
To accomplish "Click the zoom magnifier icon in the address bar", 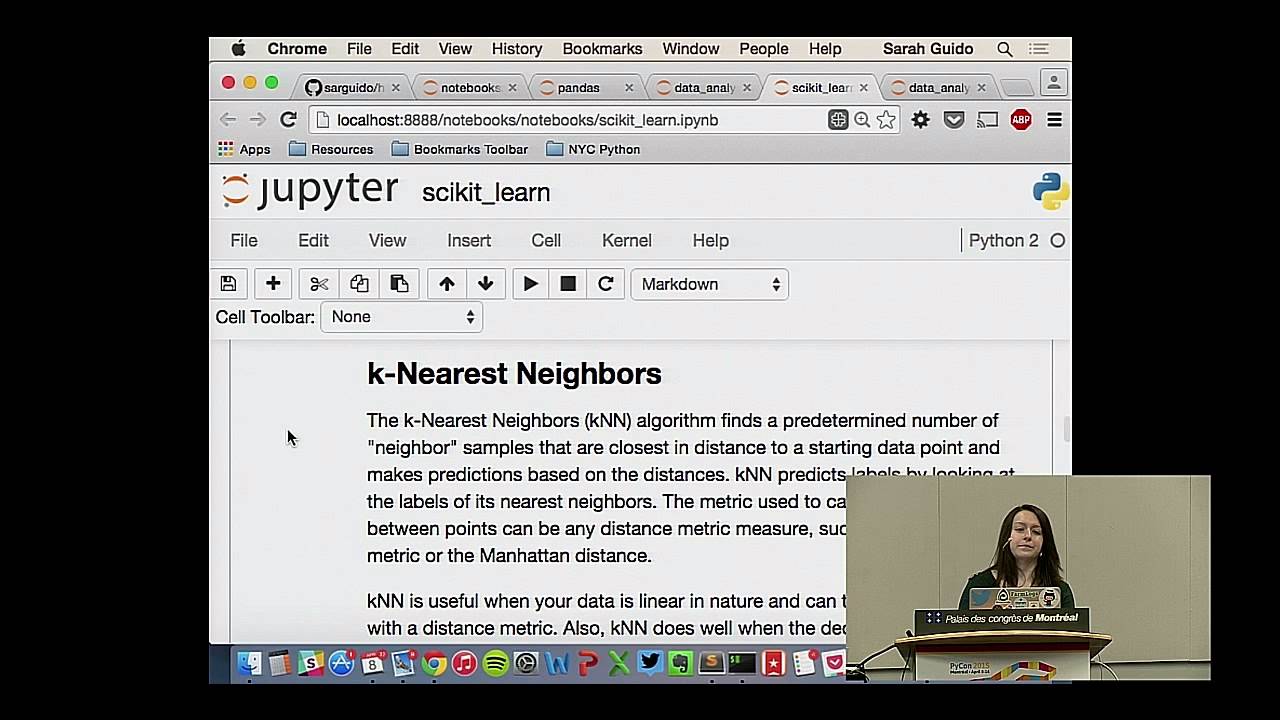I will 862,120.
